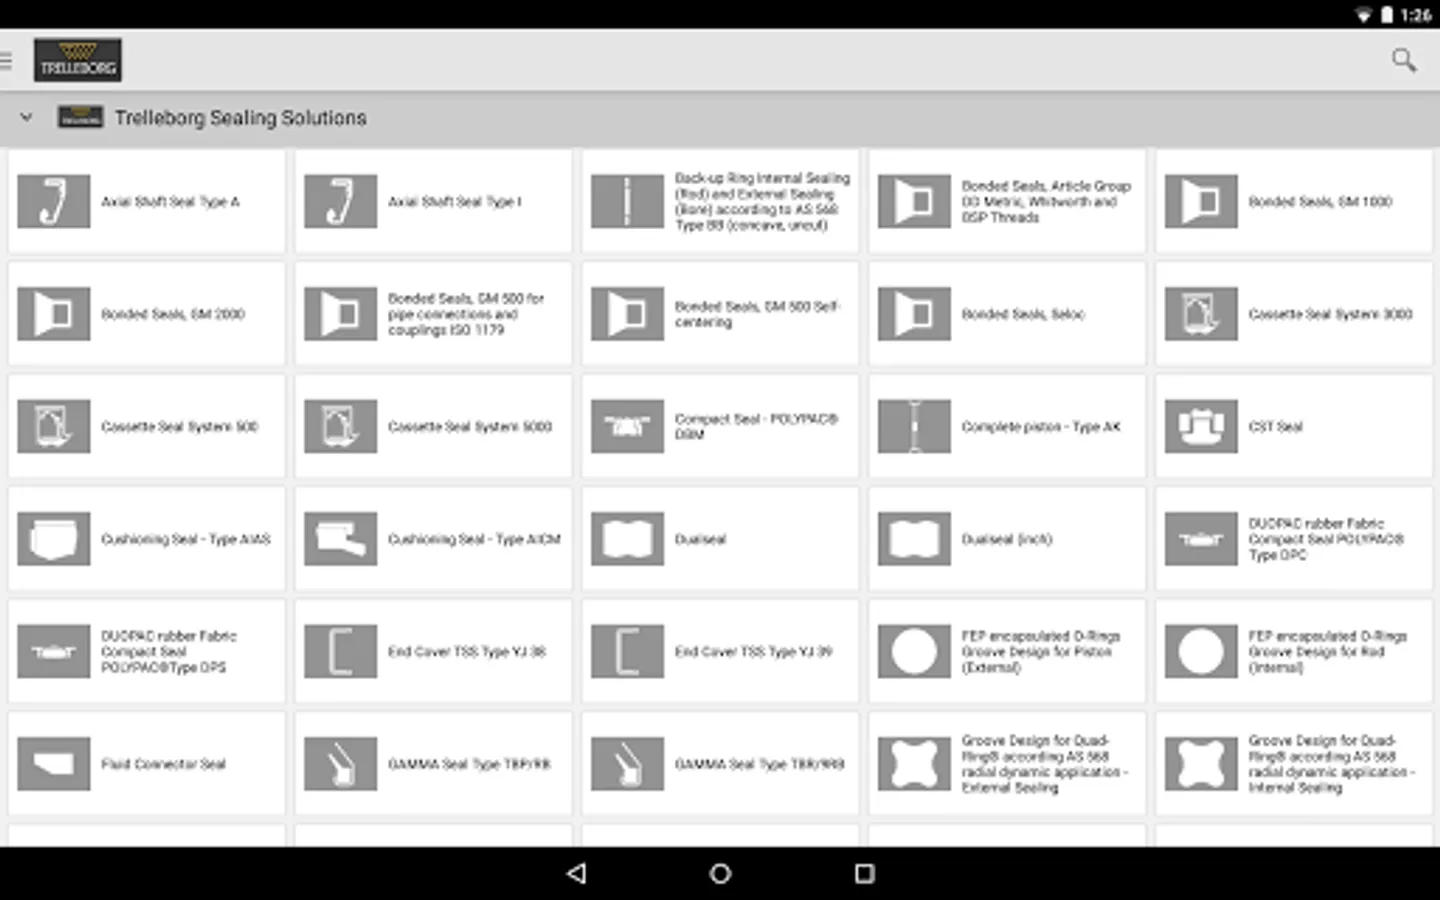Open Bonded Seals GM 500 Self-centering icon
Viewport: 1440px width, 900px height.
point(628,314)
